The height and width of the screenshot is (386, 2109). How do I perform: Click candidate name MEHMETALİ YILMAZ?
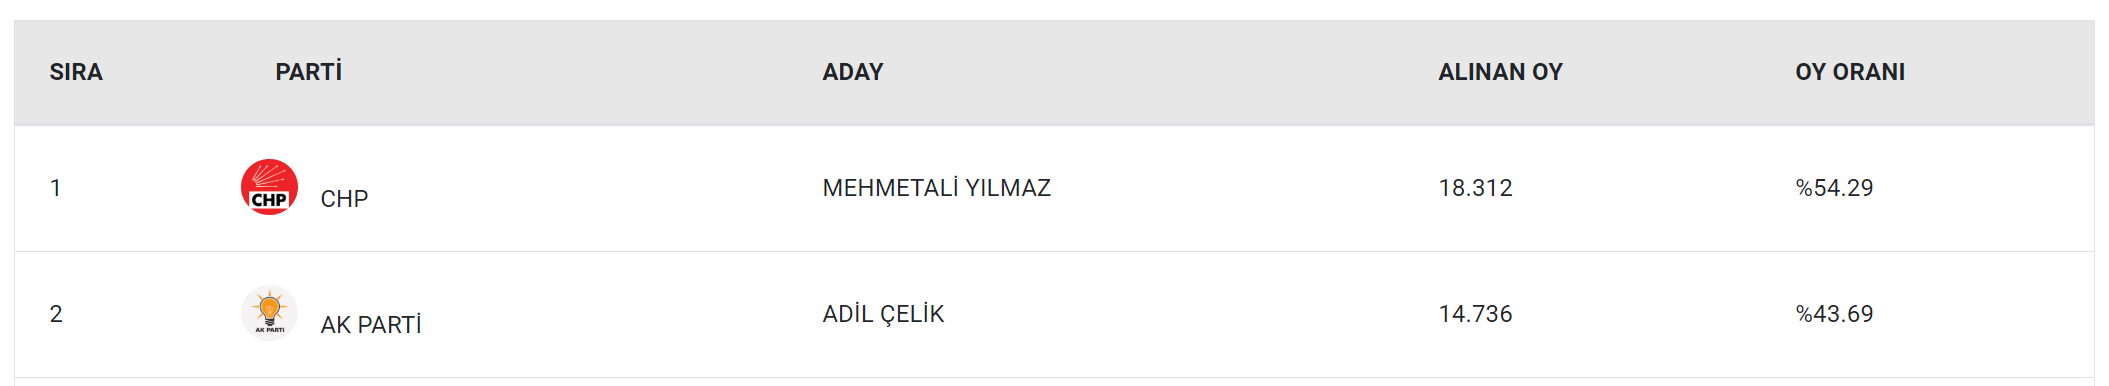click(937, 188)
